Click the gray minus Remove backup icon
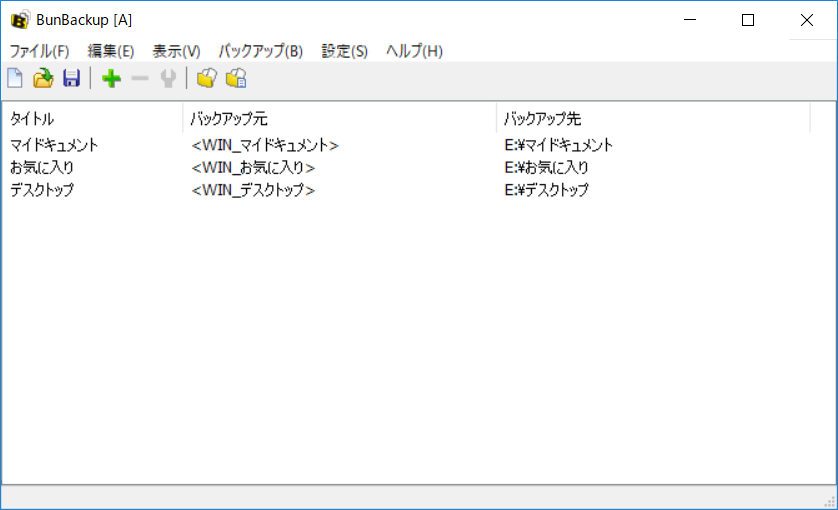This screenshot has width=838, height=510. click(139, 79)
